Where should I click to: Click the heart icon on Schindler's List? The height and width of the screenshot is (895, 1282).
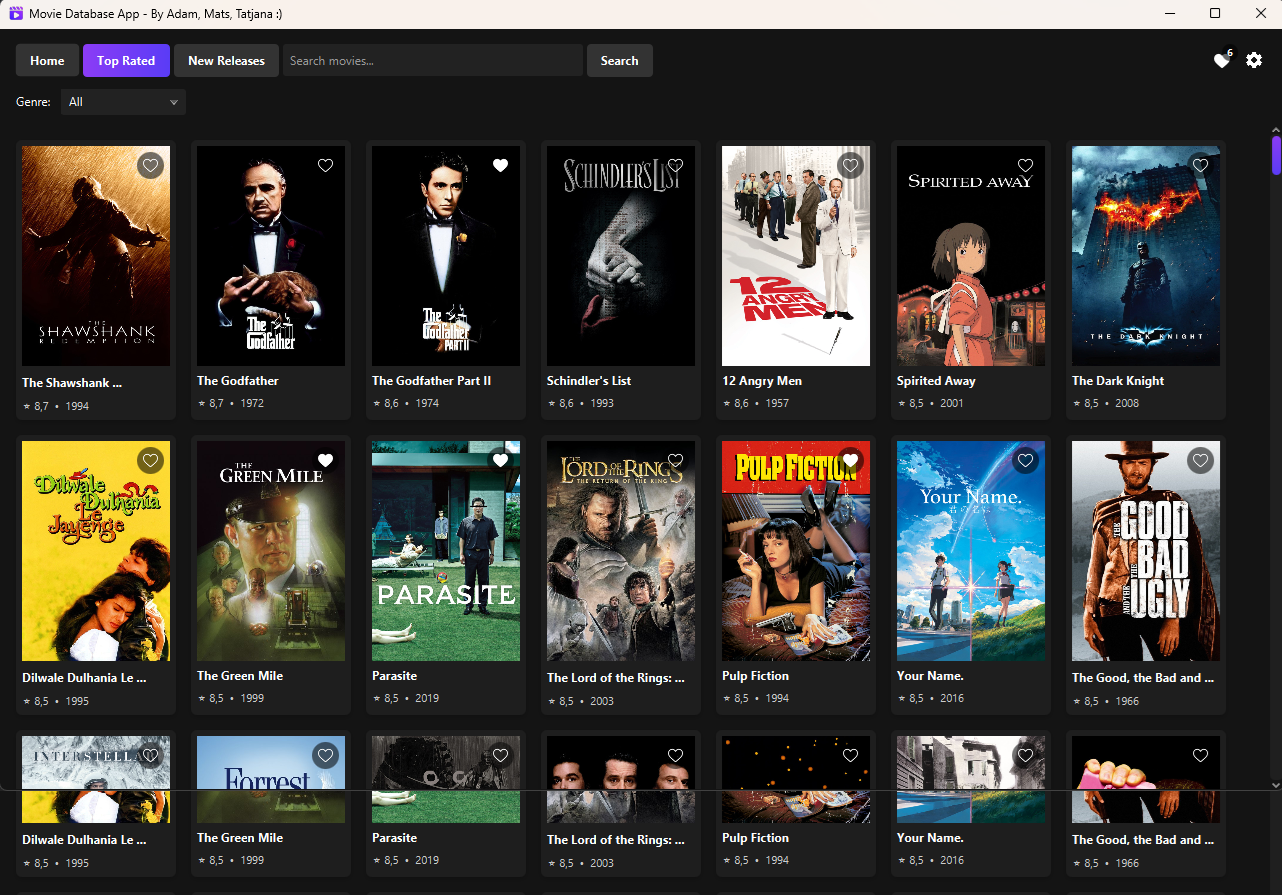pyautogui.click(x=675, y=165)
